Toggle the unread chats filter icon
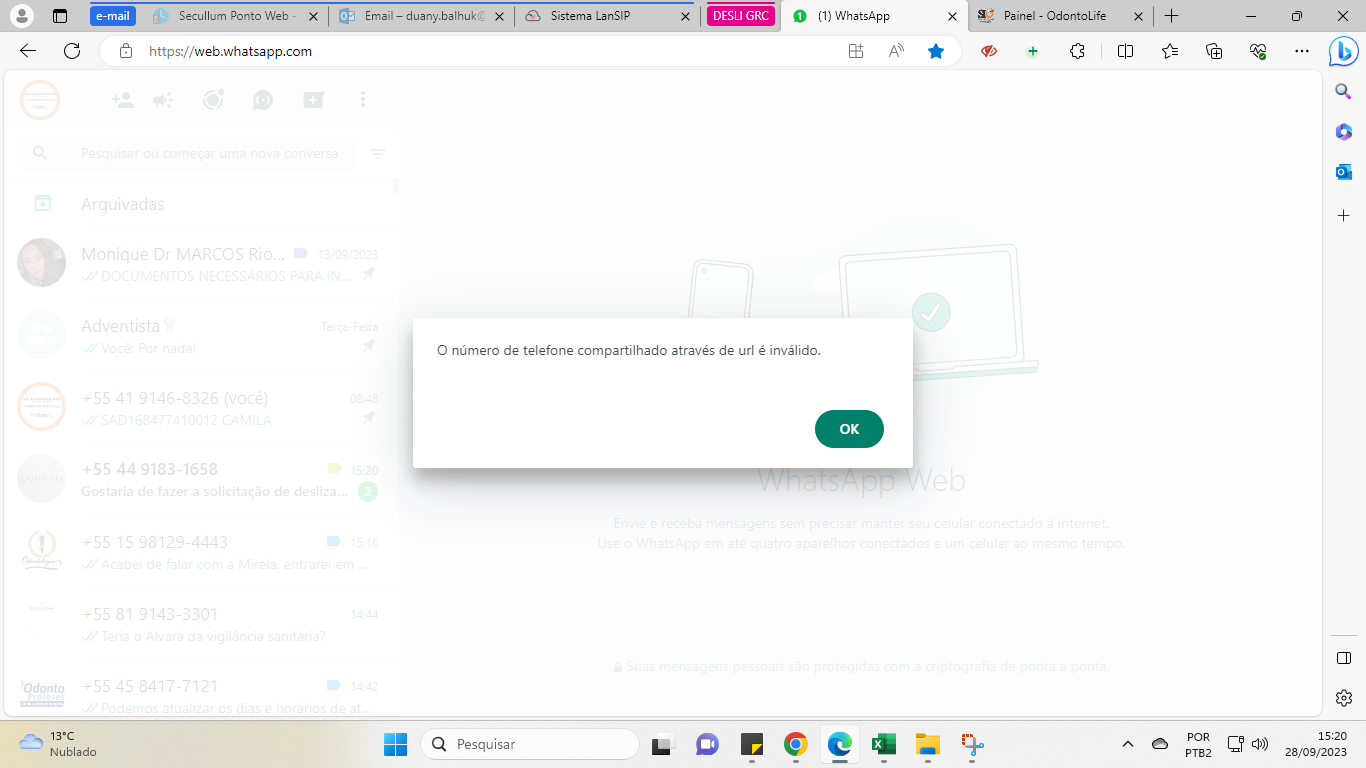The width and height of the screenshot is (1366, 768). pos(378,154)
